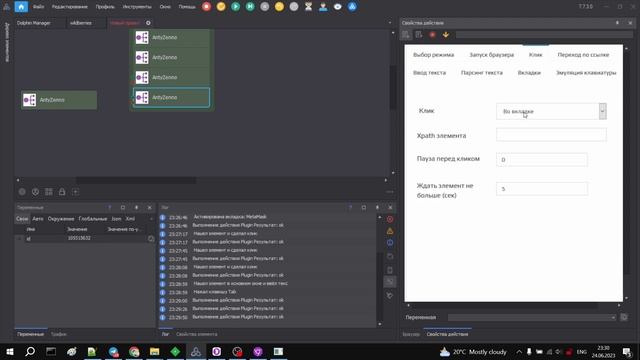Click the lock icon below the canvas
The height and width of the screenshot is (360, 640).
coord(62,192)
